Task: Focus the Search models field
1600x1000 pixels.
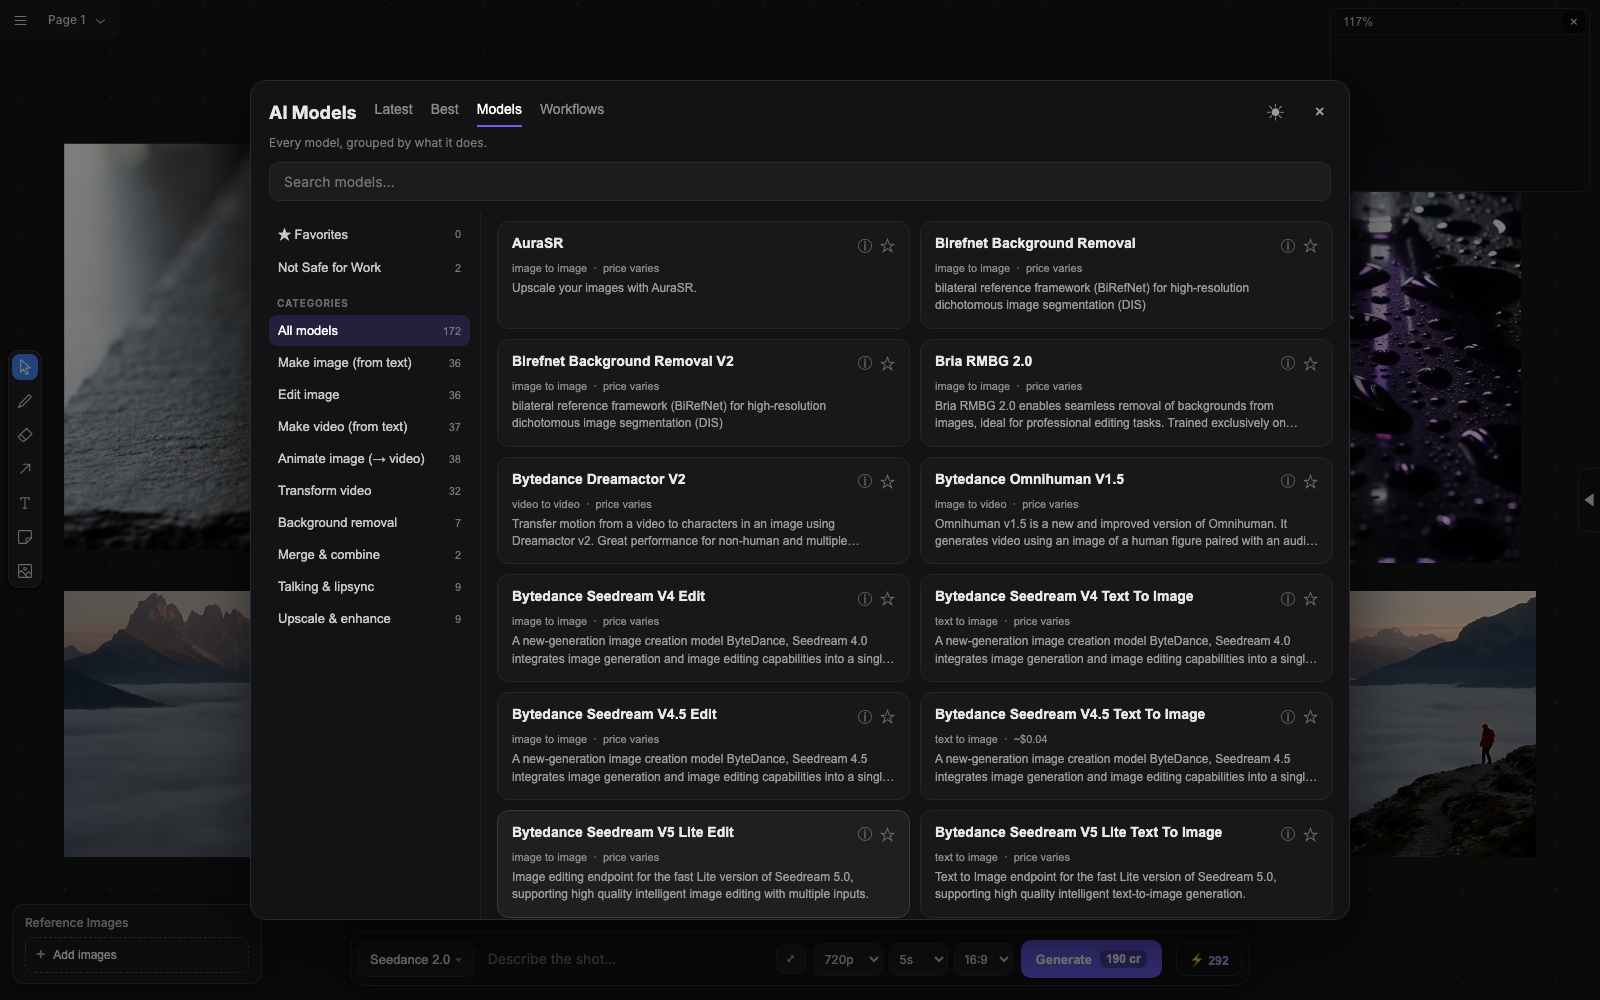Action: click(x=799, y=182)
